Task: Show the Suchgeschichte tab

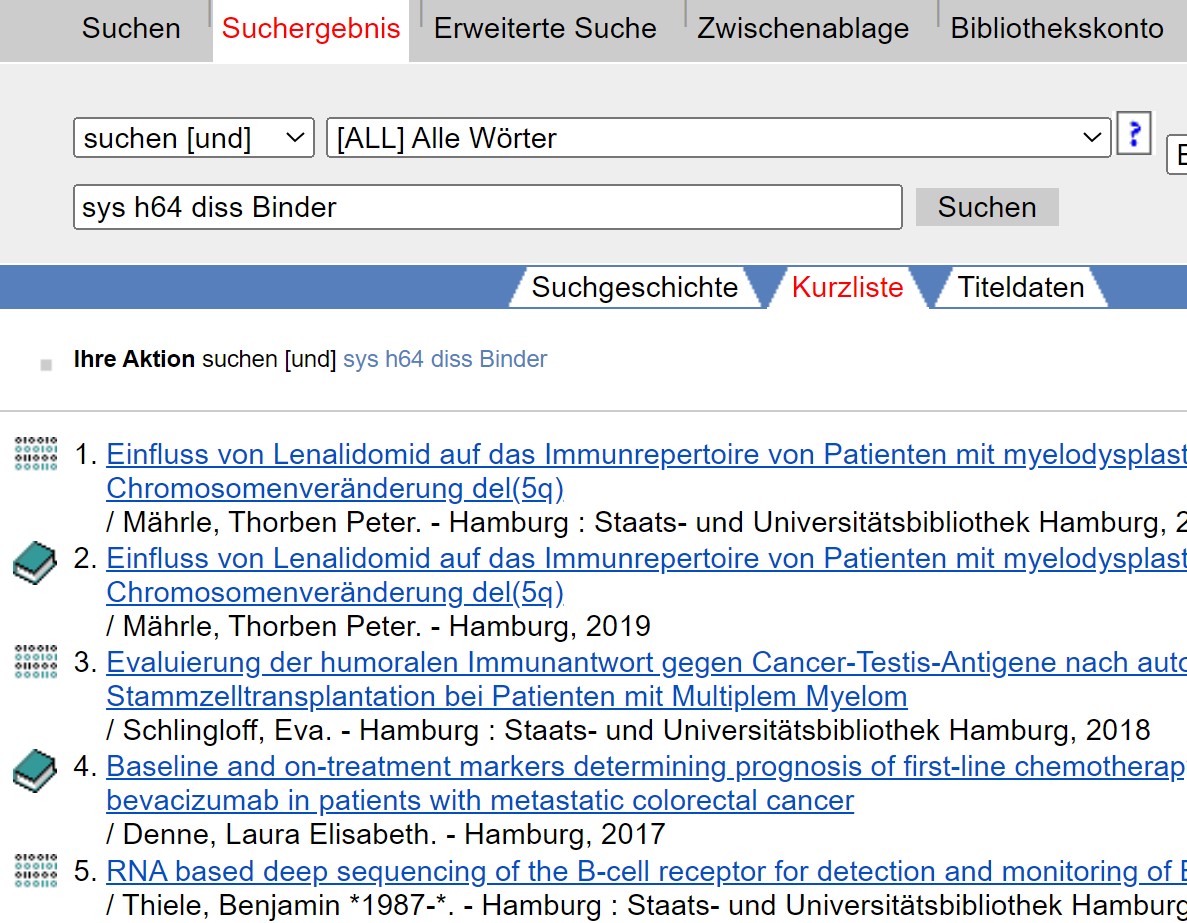Action: point(634,288)
